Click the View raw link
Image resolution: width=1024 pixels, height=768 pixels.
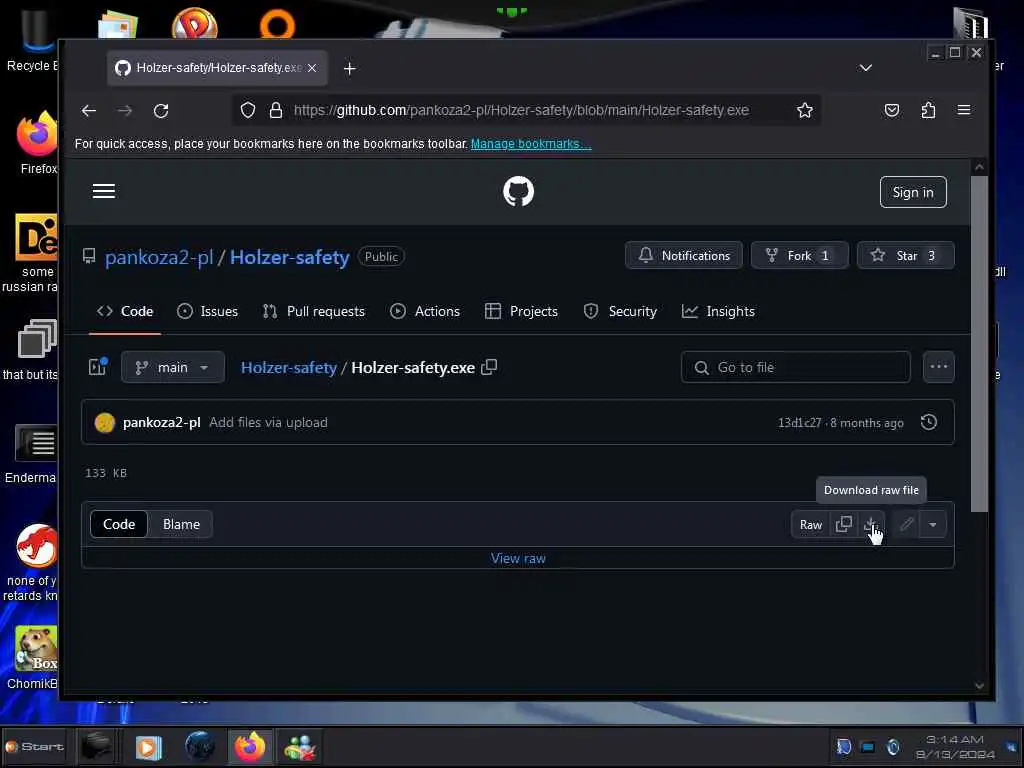tap(518, 558)
